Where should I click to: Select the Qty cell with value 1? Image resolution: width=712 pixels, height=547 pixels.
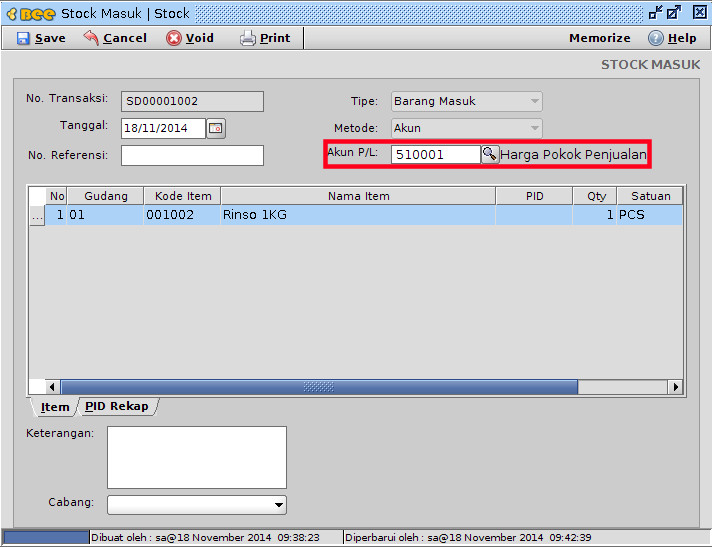pyautogui.click(x=595, y=215)
